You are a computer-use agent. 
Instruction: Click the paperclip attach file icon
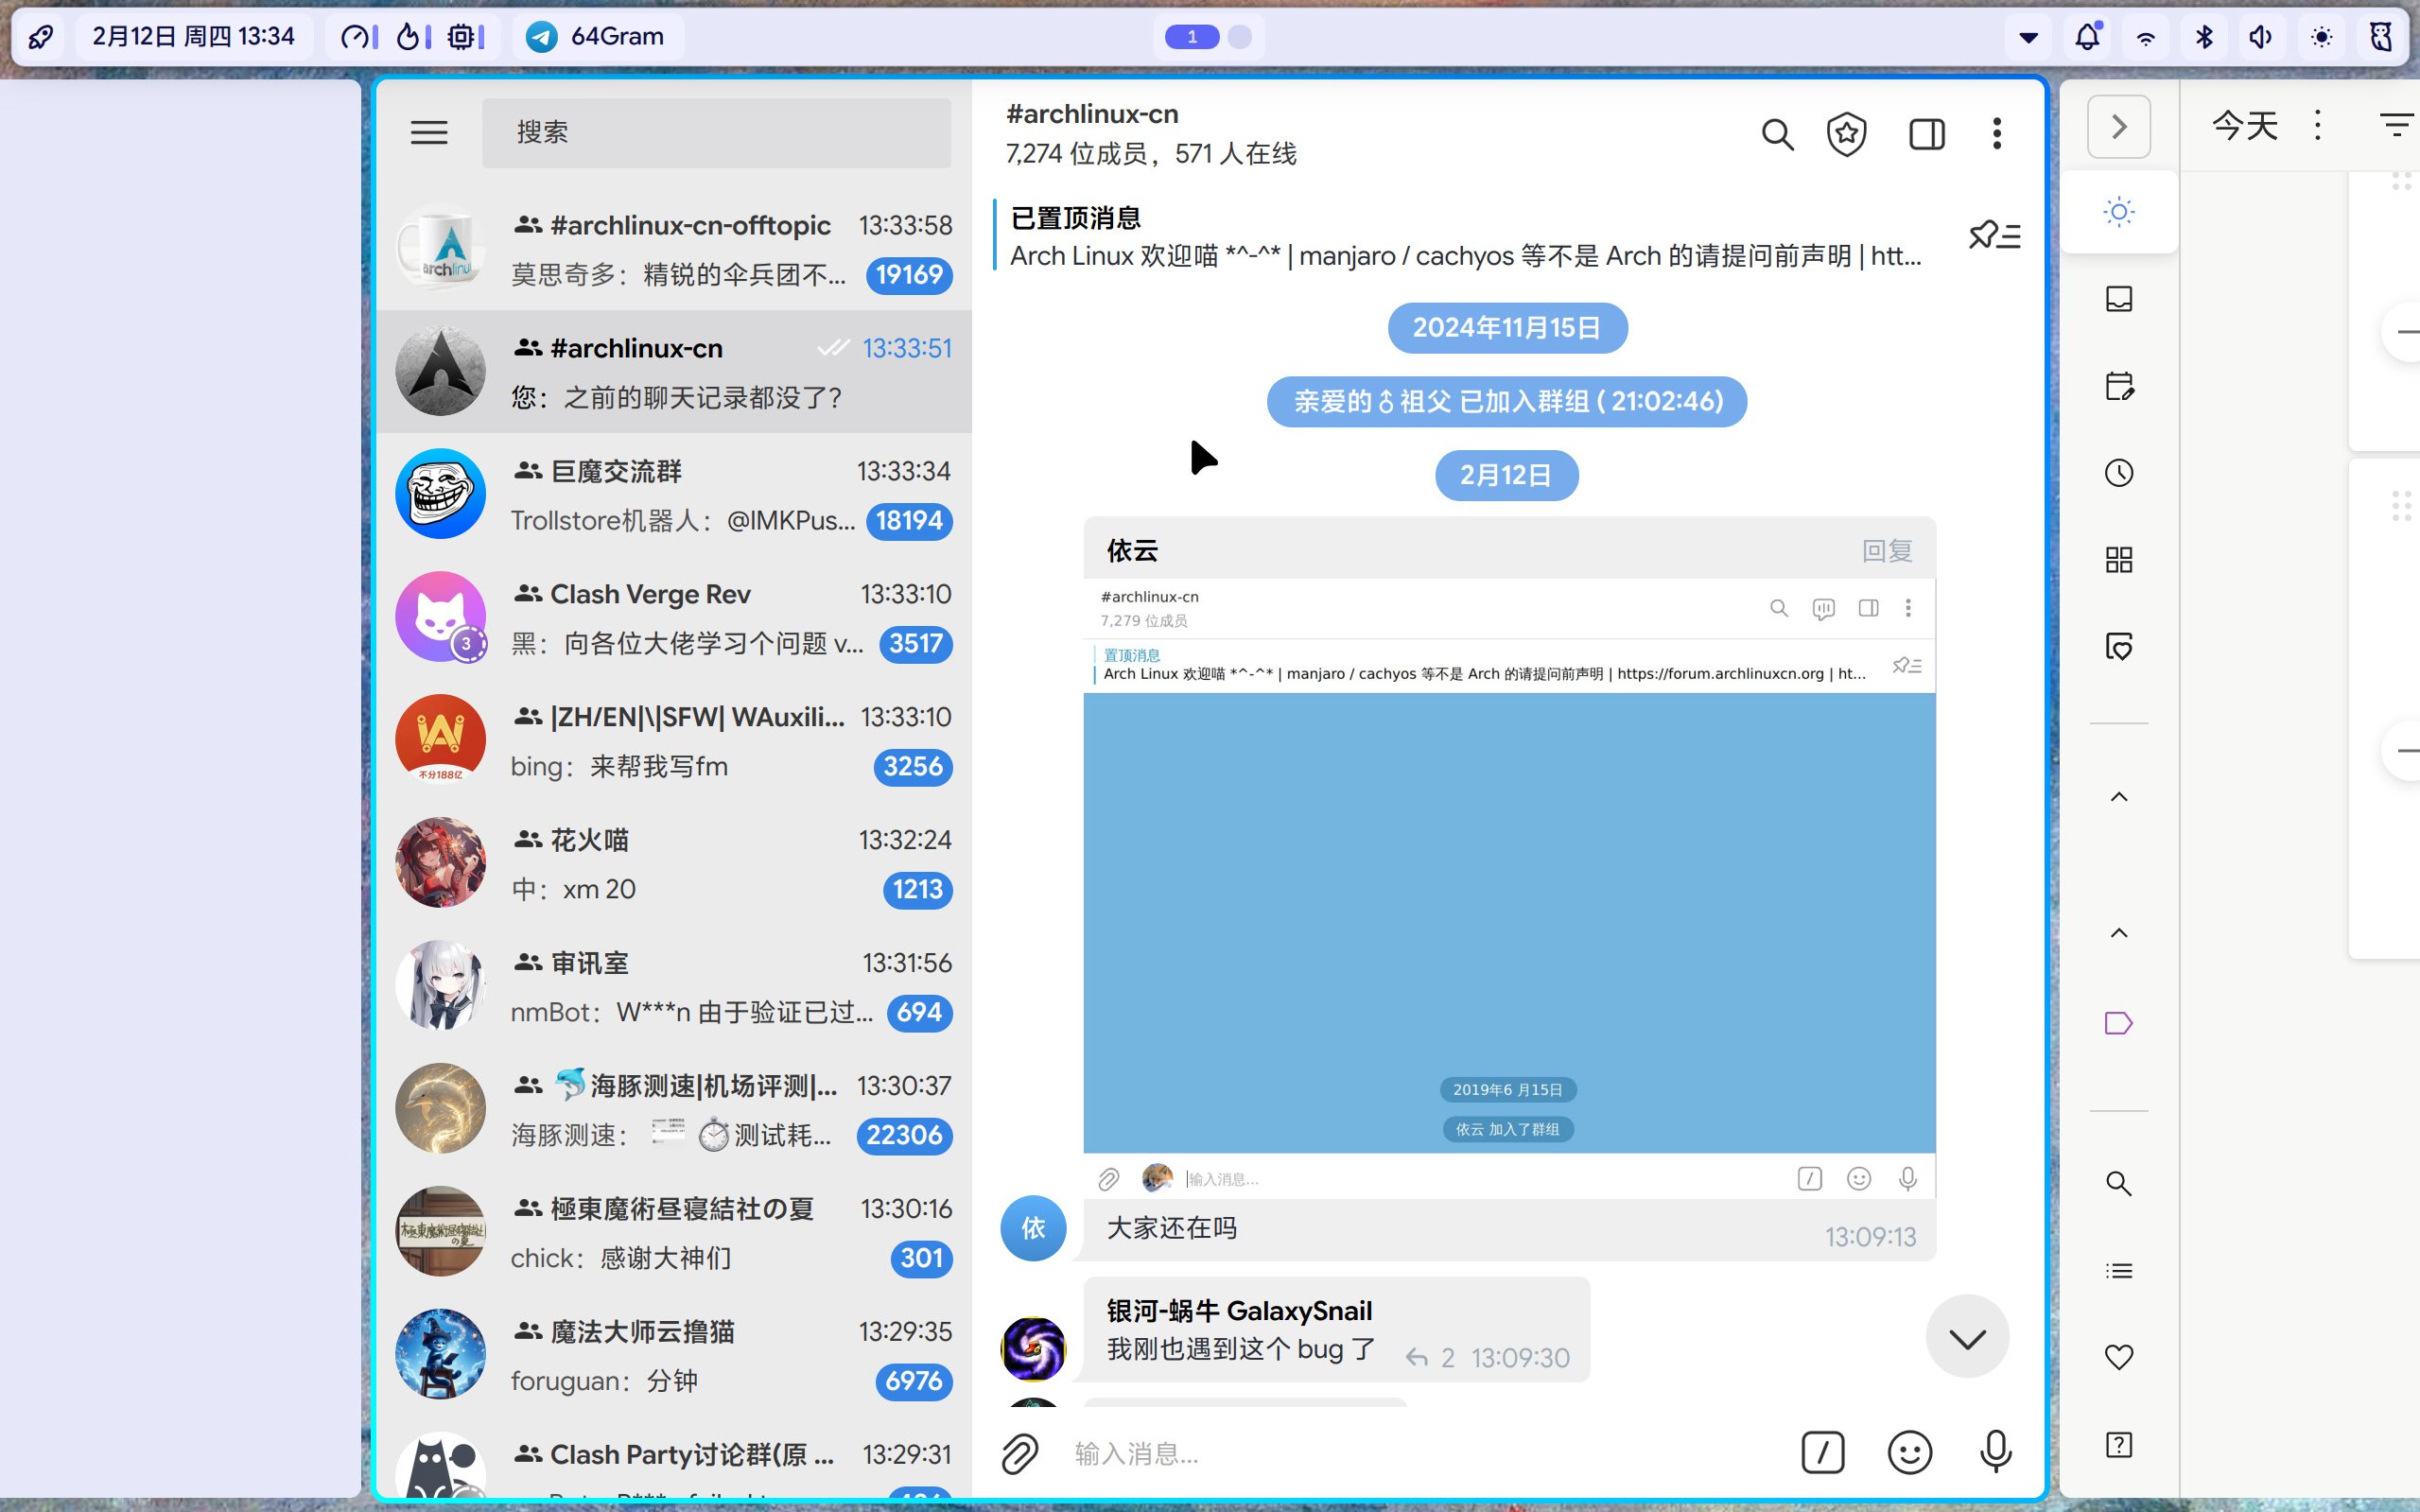pos(1020,1452)
